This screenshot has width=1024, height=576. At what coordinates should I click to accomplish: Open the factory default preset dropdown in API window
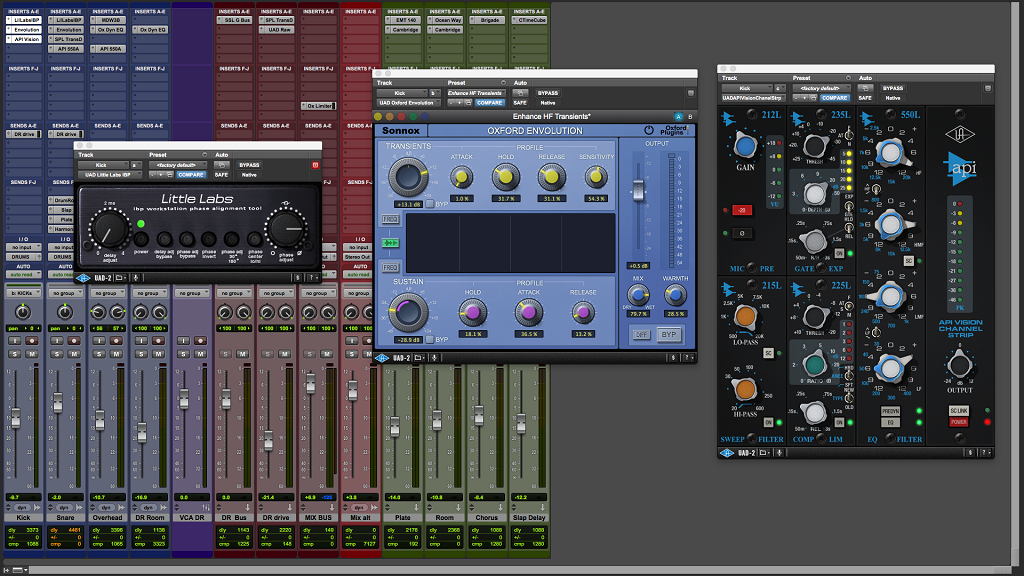[821, 88]
